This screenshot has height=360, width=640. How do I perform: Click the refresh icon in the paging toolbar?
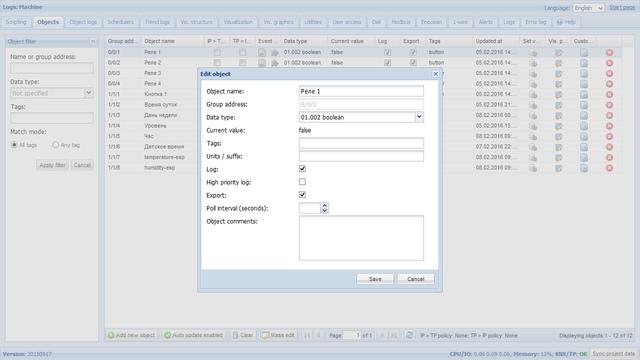click(x=409, y=335)
